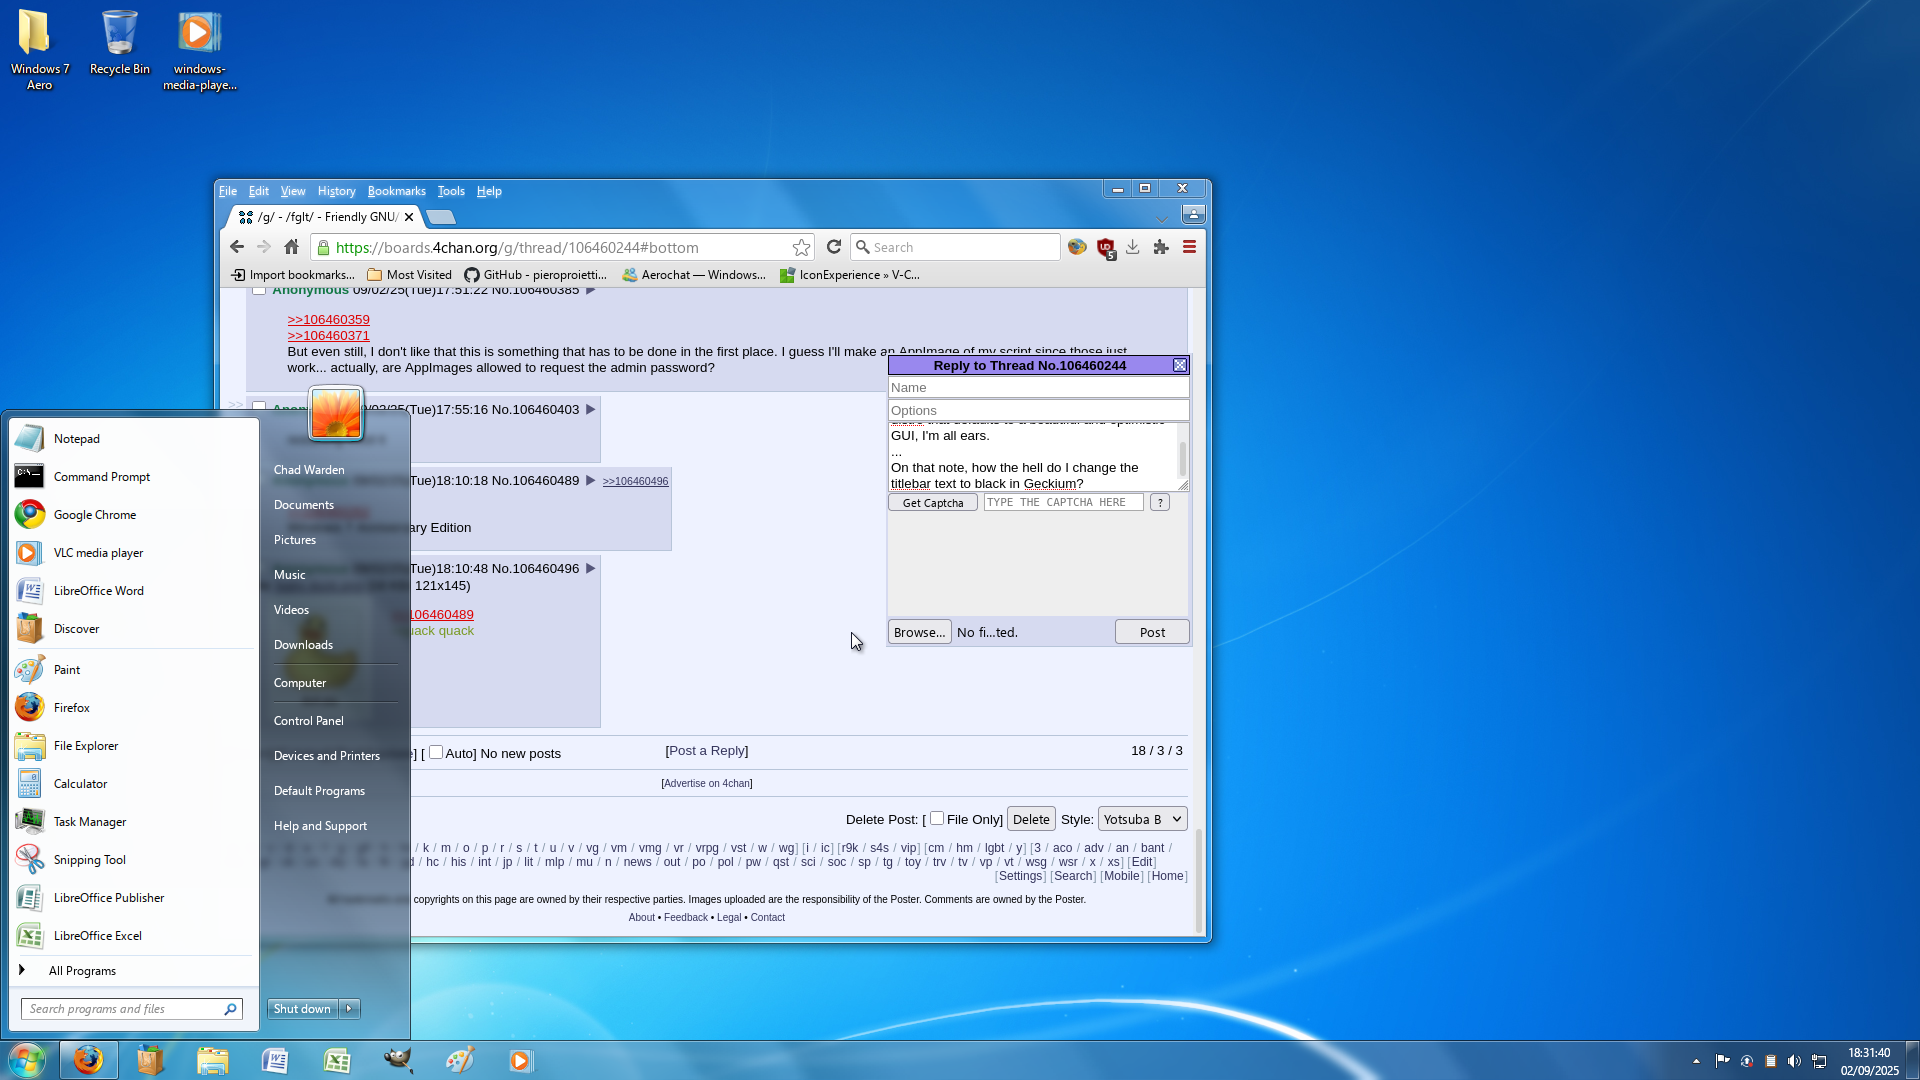This screenshot has width=1920, height=1080.
Task: Click the >>106460359 quote link
Action: (x=328, y=320)
